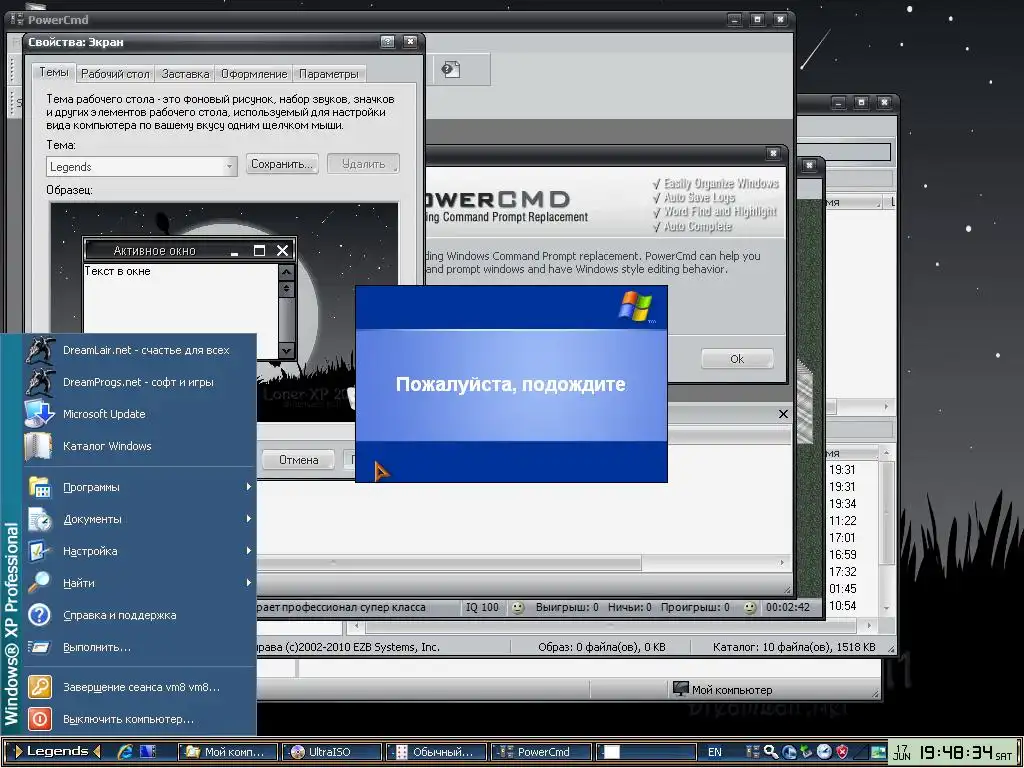This screenshot has height=768, width=1024.
Task: Choose Выполнить... in start menu
Action: (x=140, y=647)
